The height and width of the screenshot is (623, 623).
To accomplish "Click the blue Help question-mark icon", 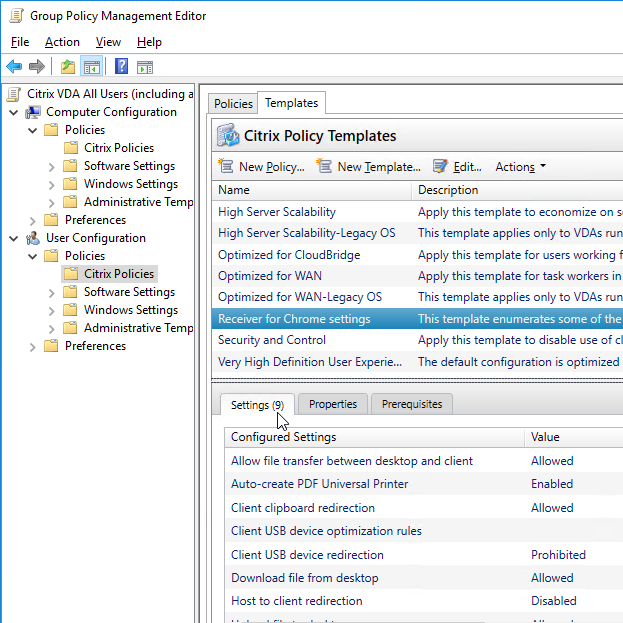I will click(x=121, y=66).
